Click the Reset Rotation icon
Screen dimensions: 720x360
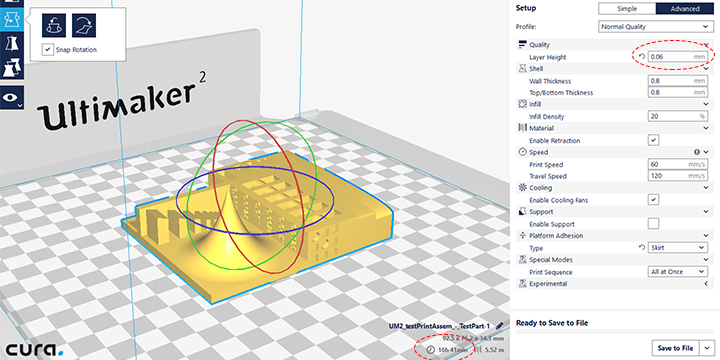[54, 25]
